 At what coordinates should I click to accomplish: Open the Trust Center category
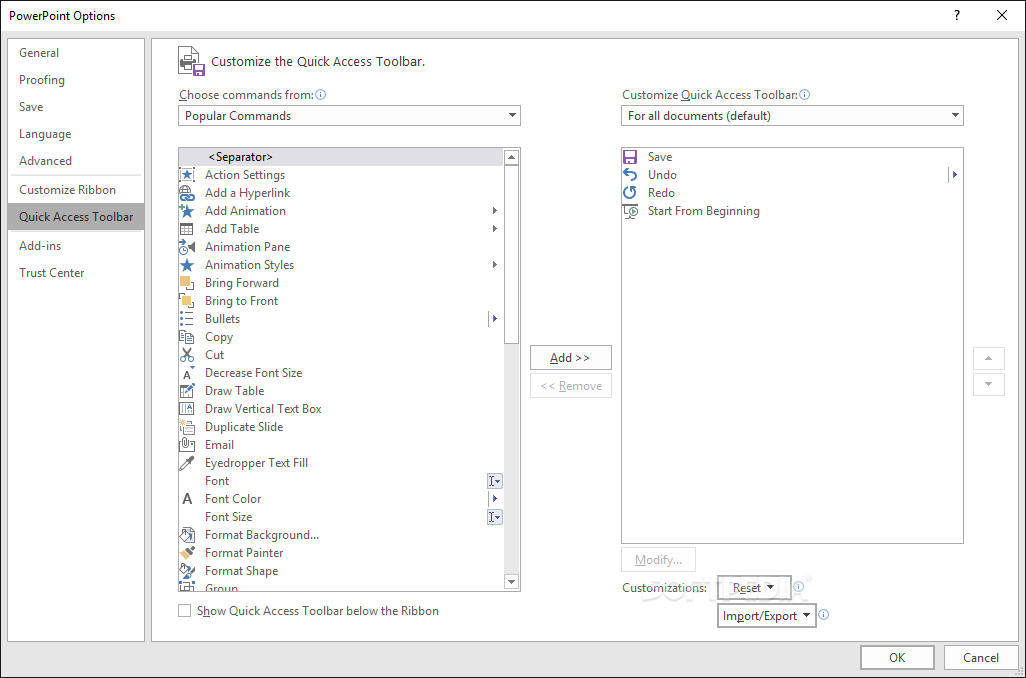(76, 273)
